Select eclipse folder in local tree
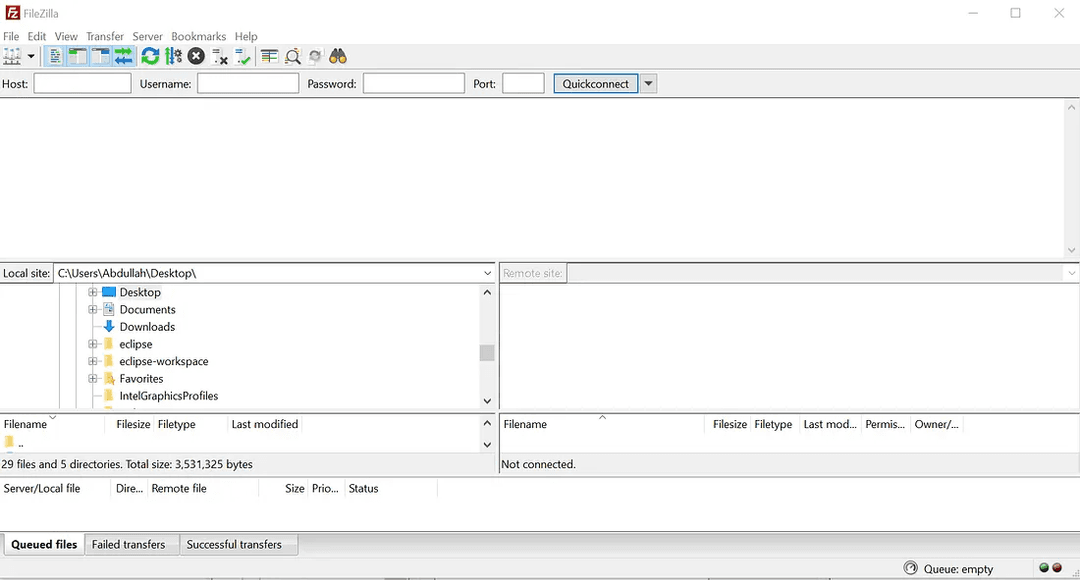The height and width of the screenshot is (580, 1080). point(136,344)
